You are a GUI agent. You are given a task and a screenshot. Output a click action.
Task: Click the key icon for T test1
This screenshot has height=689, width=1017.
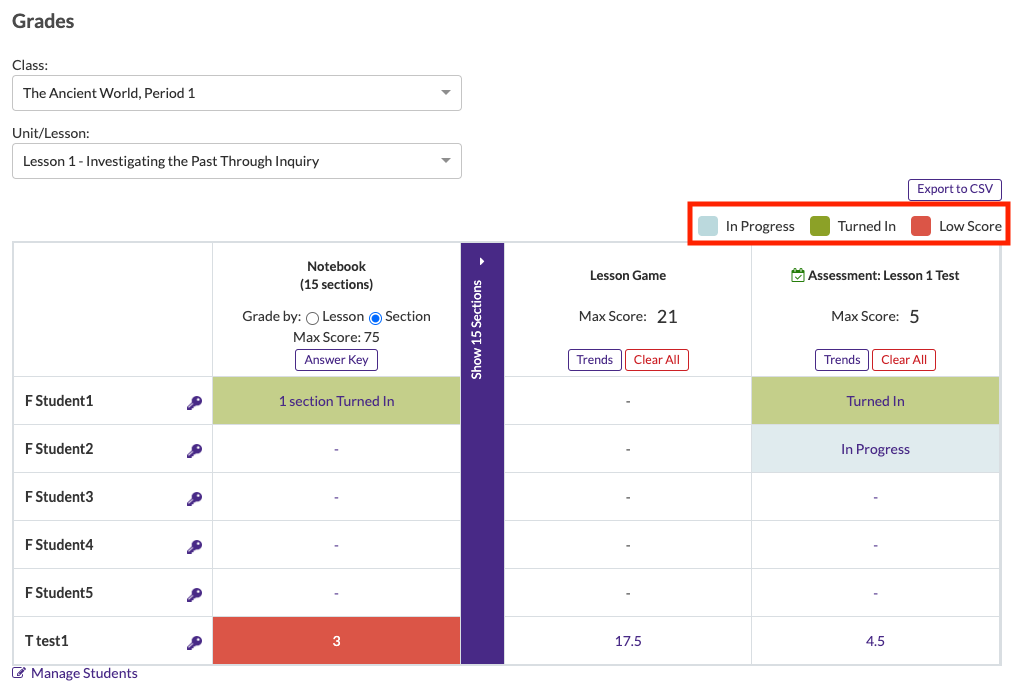click(x=194, y=643)
